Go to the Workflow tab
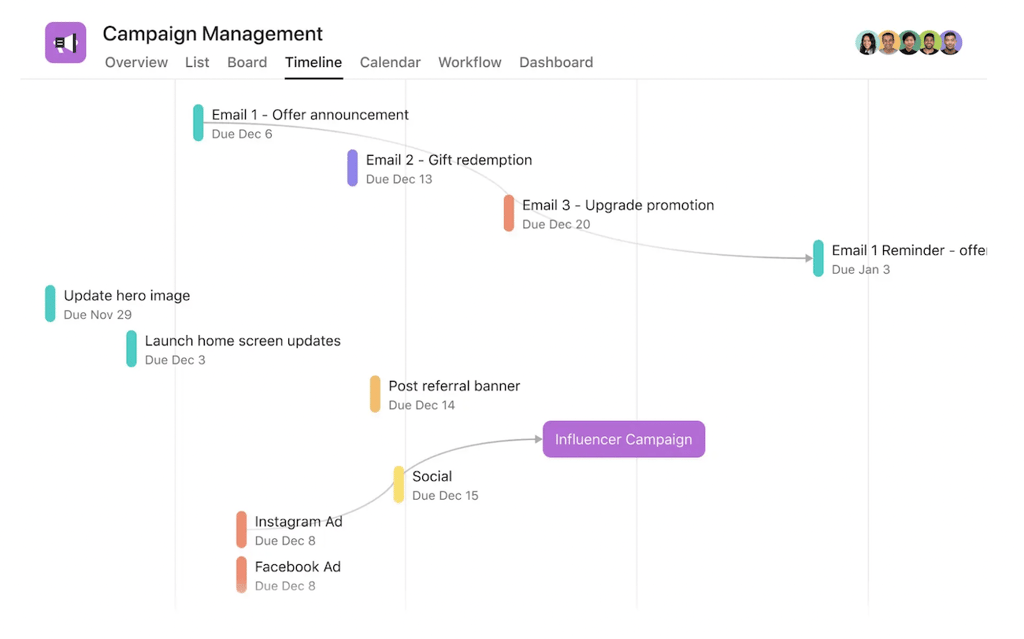 [x=470, y=62]
